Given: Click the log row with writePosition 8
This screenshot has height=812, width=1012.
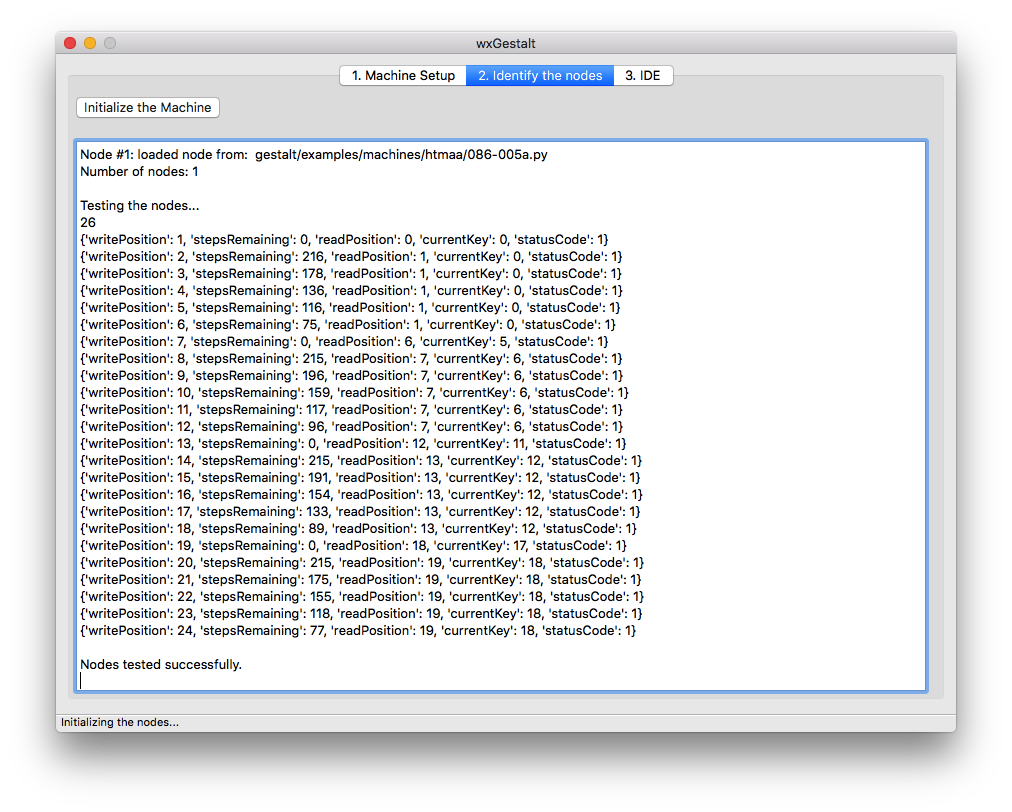Looking at the screenshot, I should [351, 359].
